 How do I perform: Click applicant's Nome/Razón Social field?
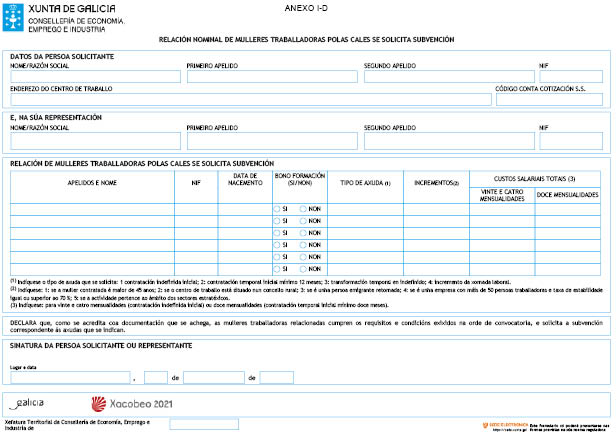(95, 76)
